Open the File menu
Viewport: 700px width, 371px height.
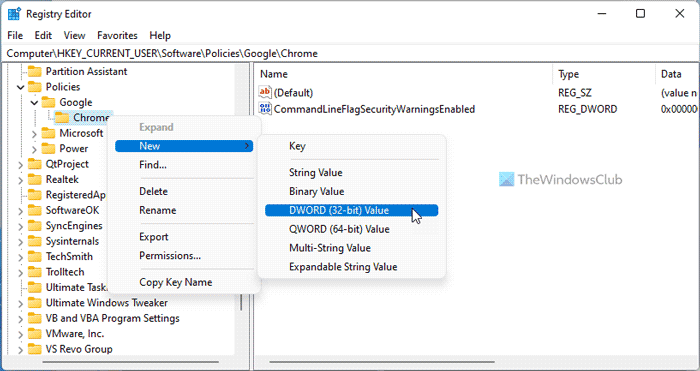tap(15, 35)
